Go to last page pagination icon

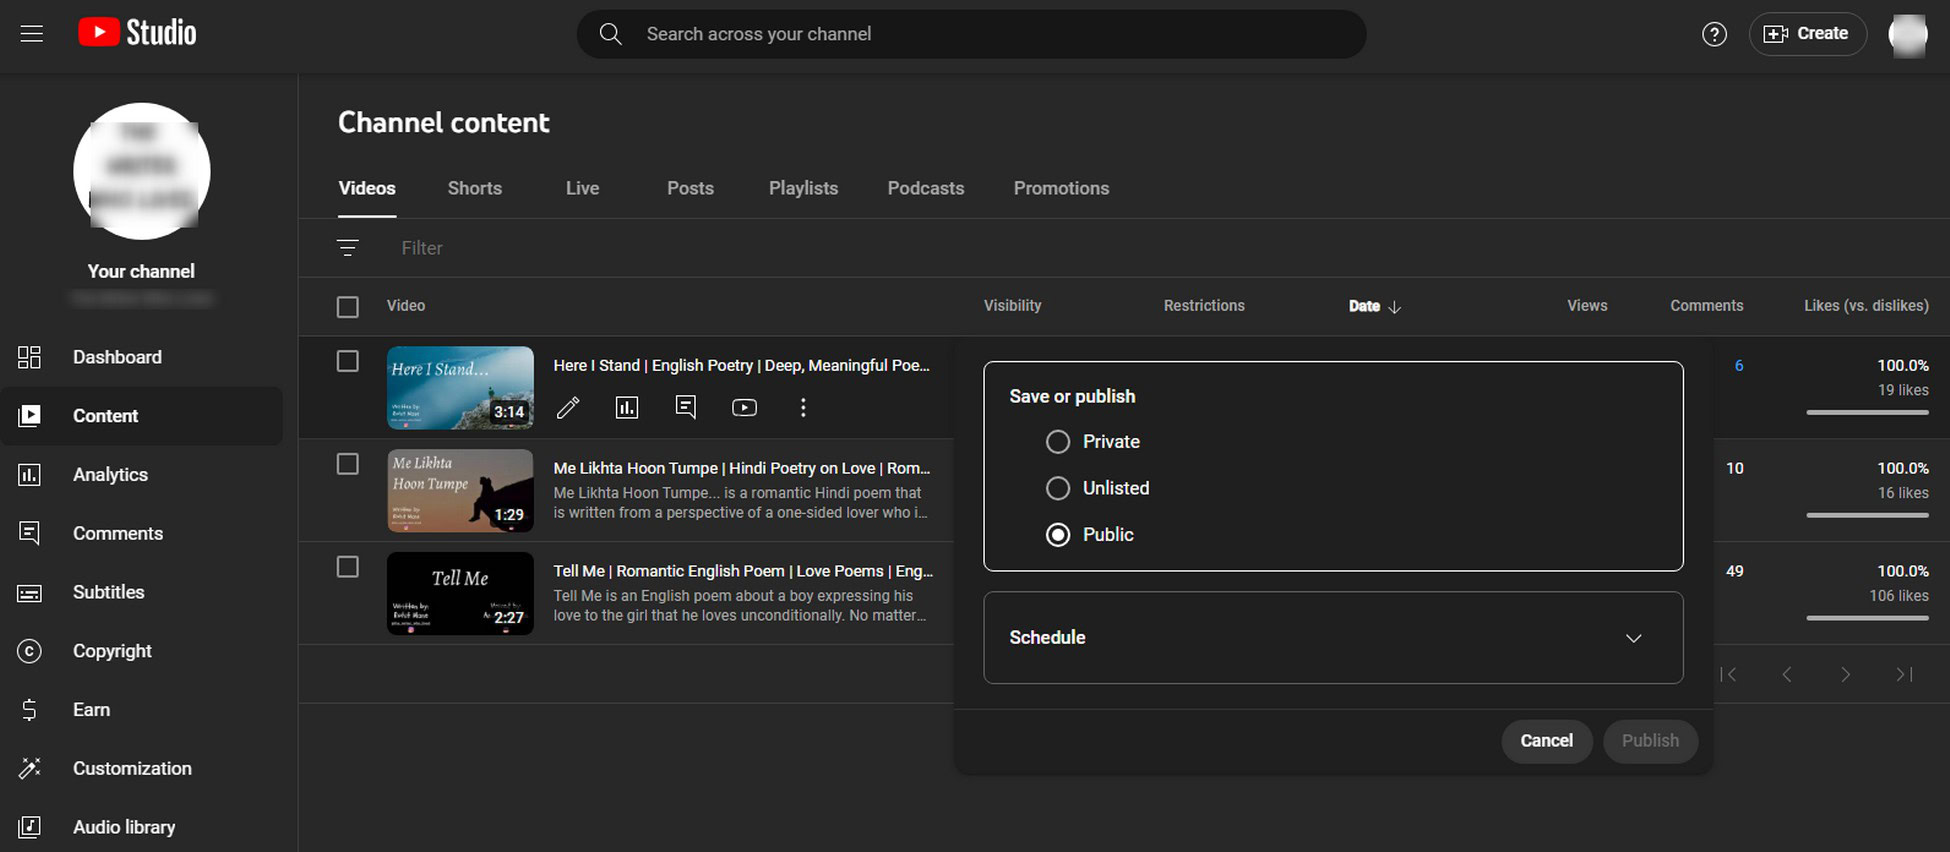1905,675
